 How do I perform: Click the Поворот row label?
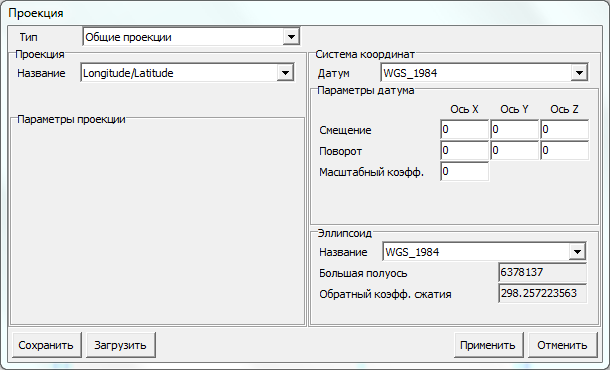pyautogui.click(x=340, y=151)
